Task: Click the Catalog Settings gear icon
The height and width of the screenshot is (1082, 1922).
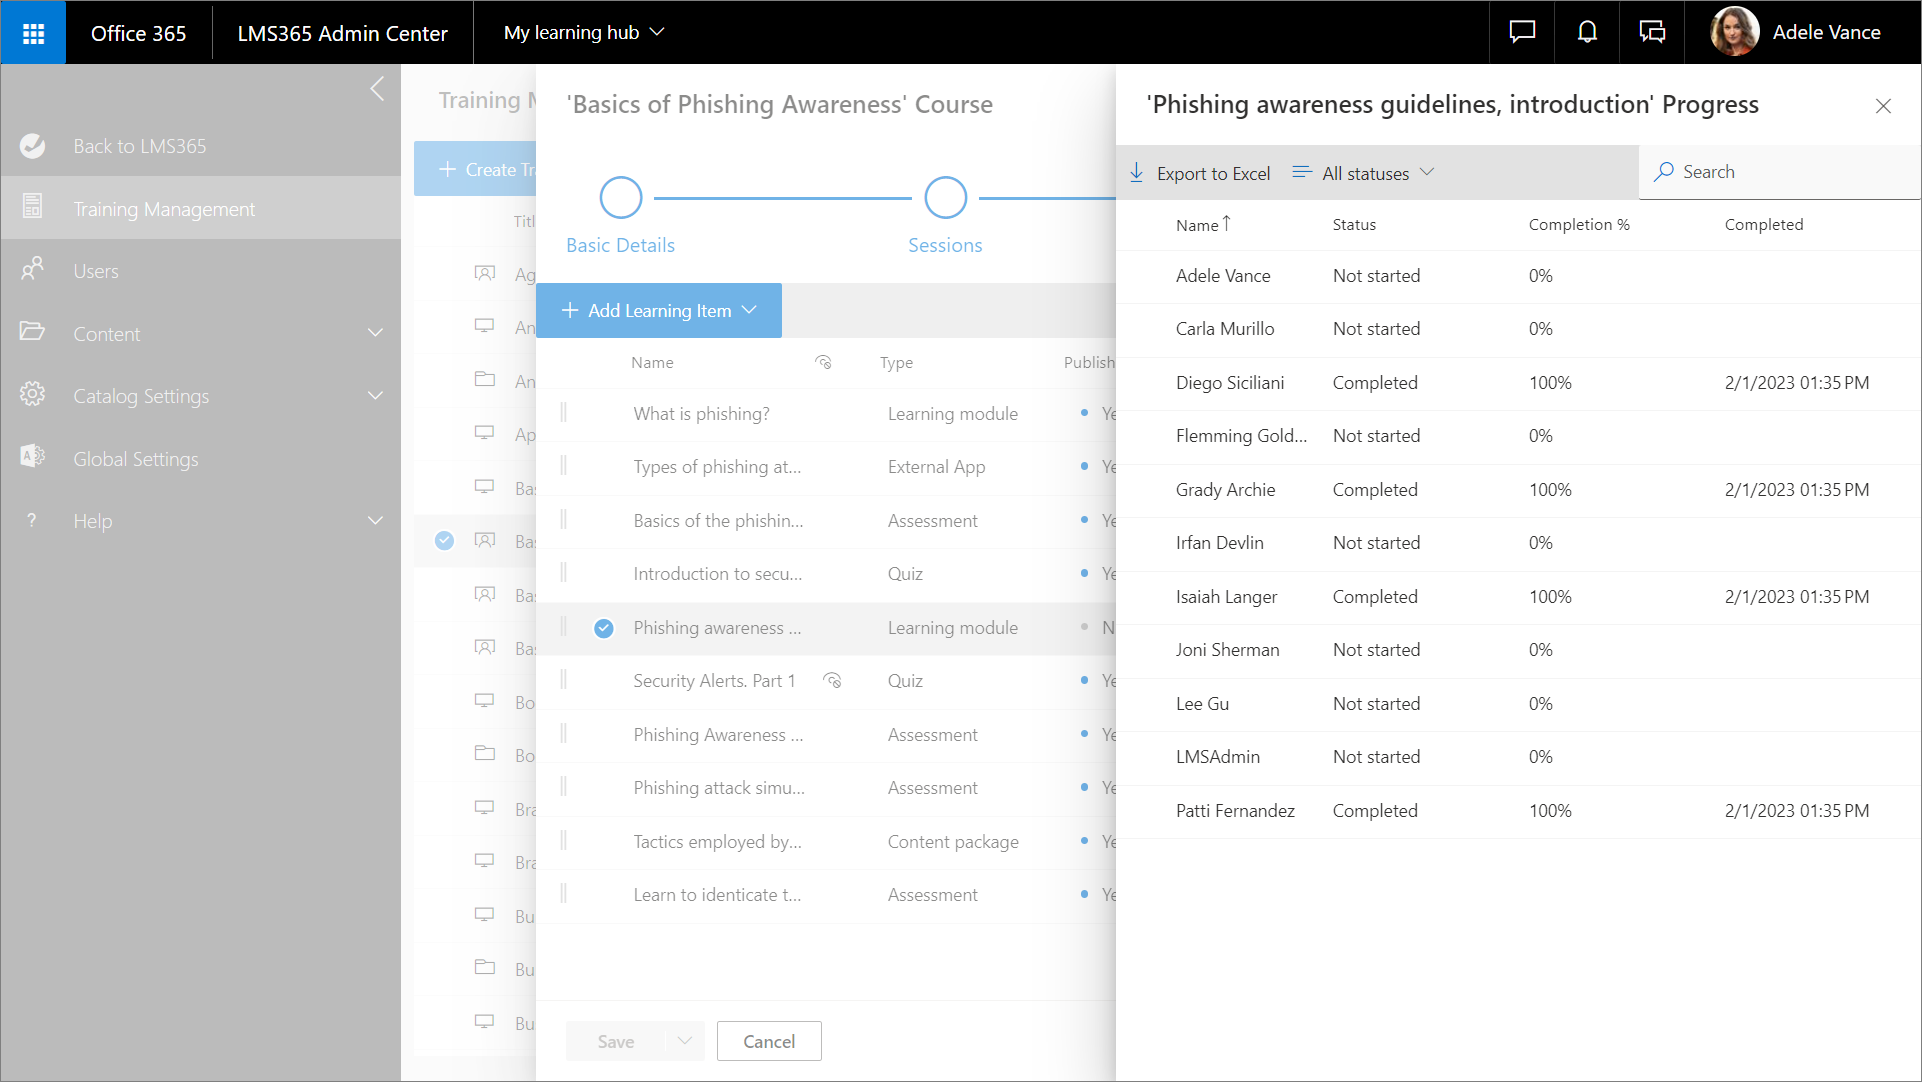Action: (x=32, y=395)
